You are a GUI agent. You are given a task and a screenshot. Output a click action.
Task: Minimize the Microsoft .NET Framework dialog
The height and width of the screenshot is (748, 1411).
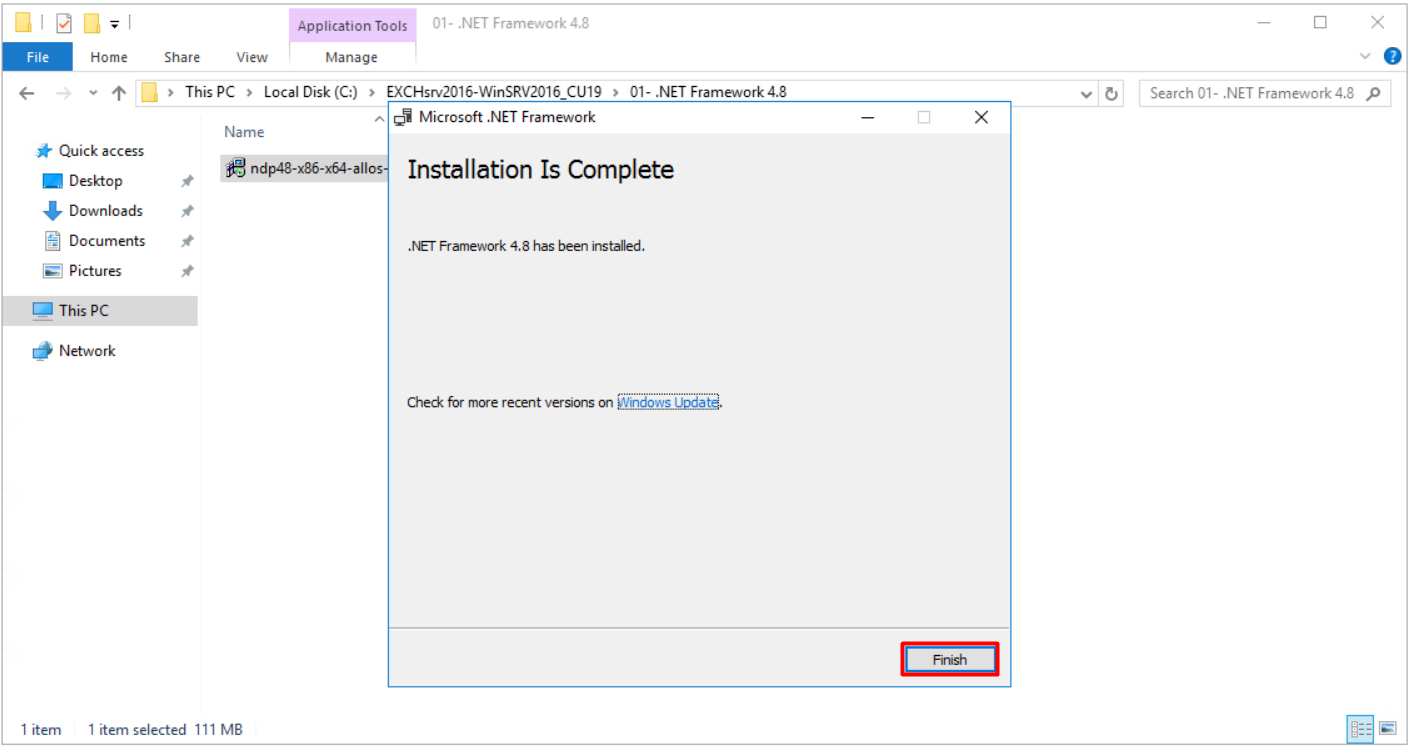point(867,117)
